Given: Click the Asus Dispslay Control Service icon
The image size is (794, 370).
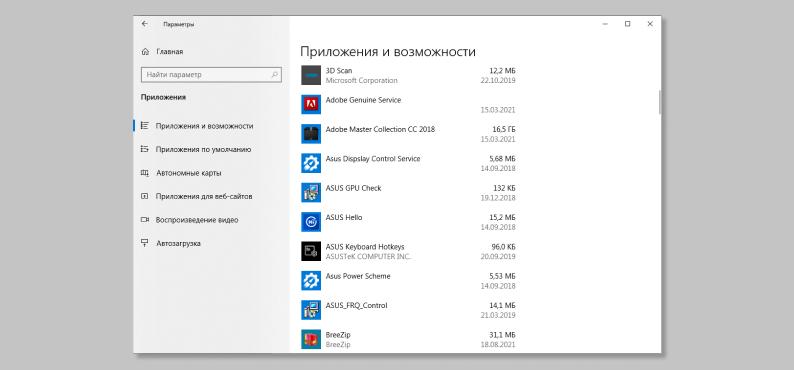Looking at the screenshot, I should (311, 163).
